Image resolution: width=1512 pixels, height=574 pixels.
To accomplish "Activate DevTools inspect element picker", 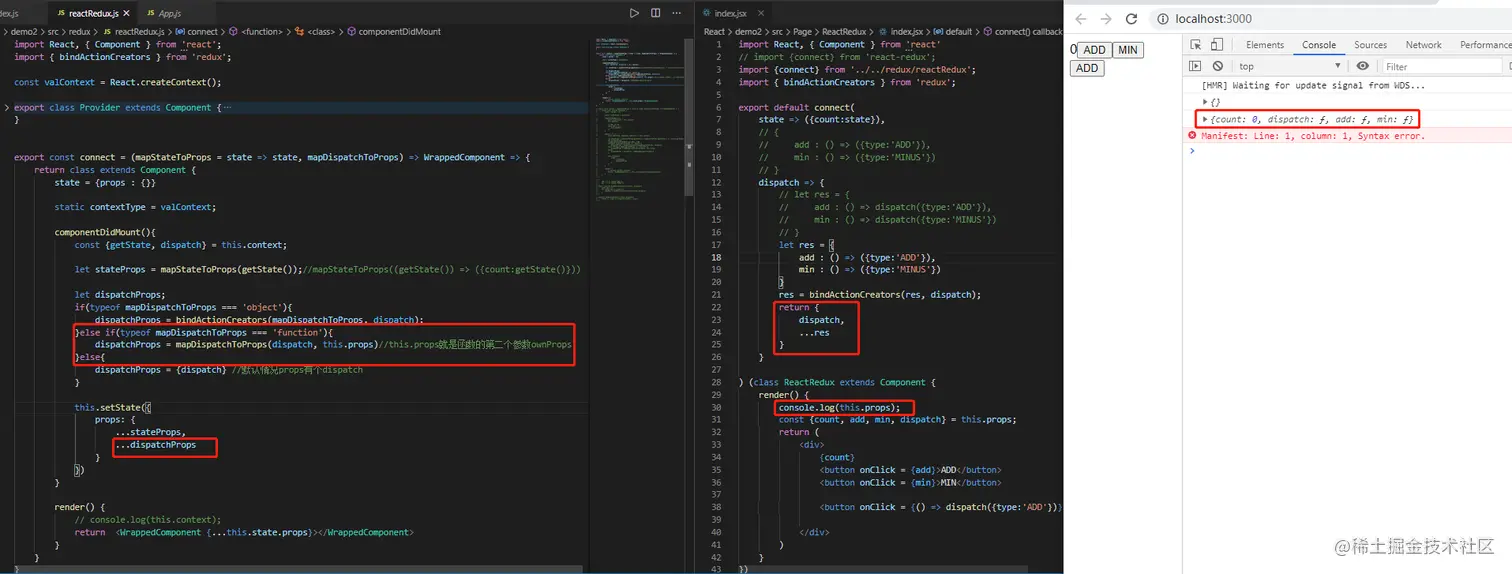I will [1195, 44].
